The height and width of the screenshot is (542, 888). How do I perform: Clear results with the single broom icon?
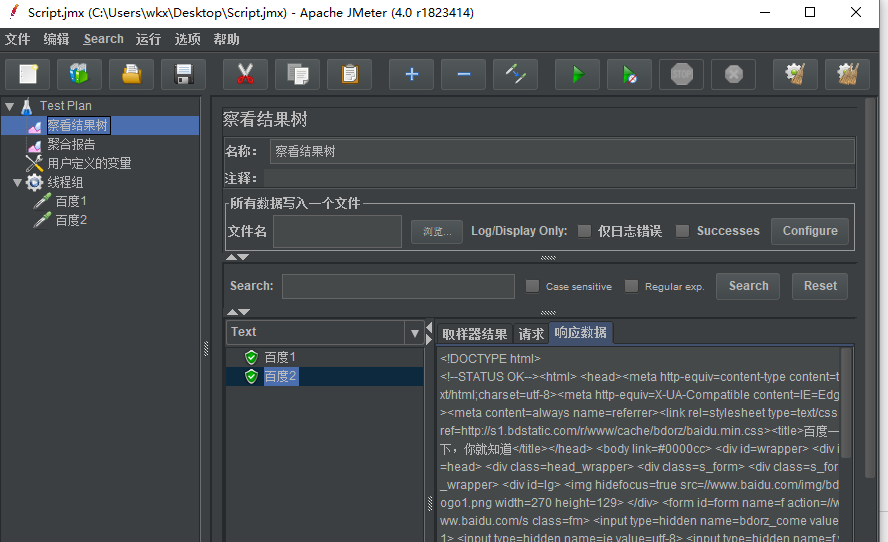click(x=795, y=74)
